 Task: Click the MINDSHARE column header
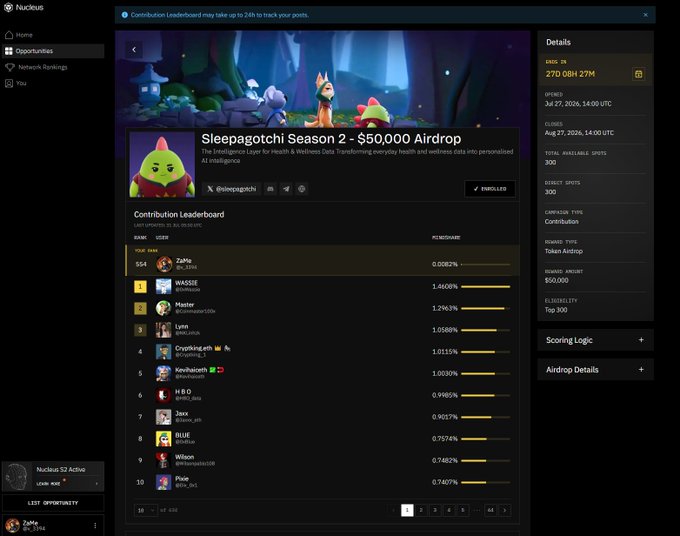coord(446,238)
